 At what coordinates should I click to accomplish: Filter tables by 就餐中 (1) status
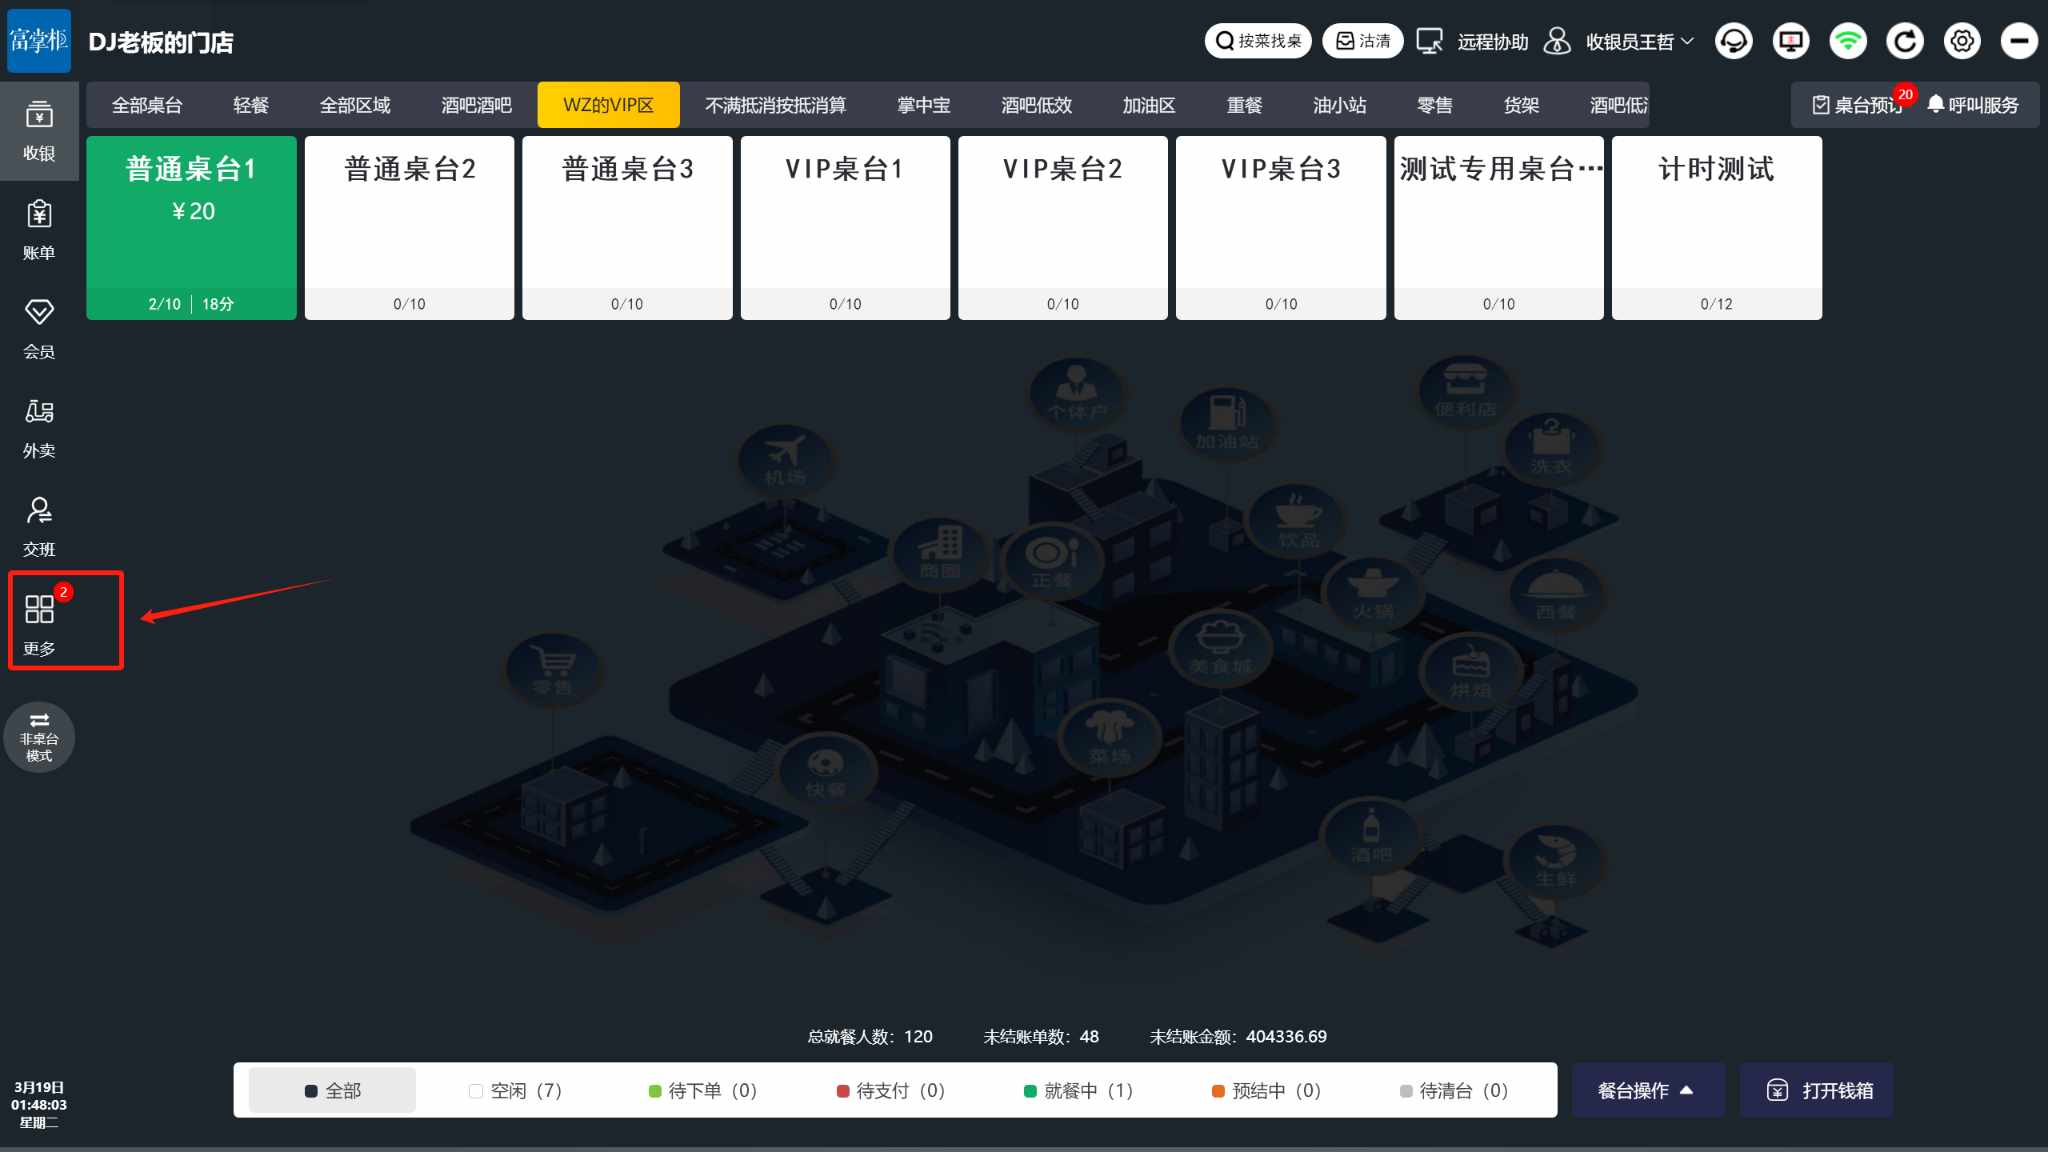pos(1078,1090)
